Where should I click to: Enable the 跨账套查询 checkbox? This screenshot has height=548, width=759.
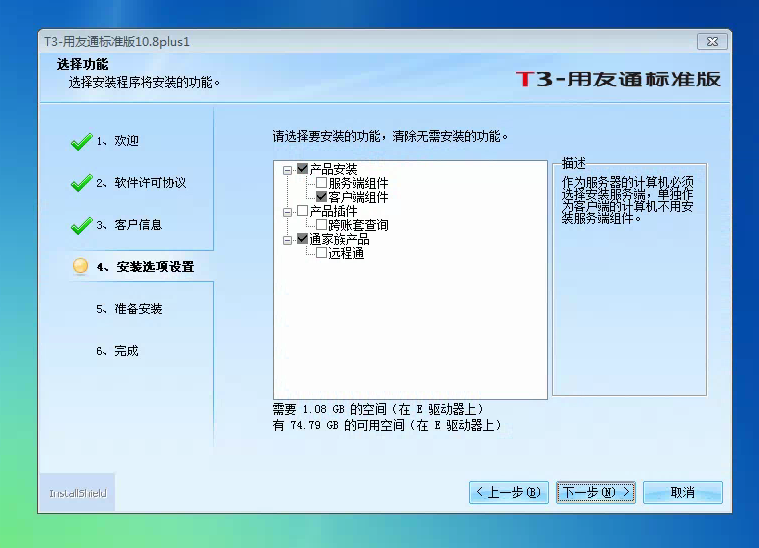[x=321, y=225]
